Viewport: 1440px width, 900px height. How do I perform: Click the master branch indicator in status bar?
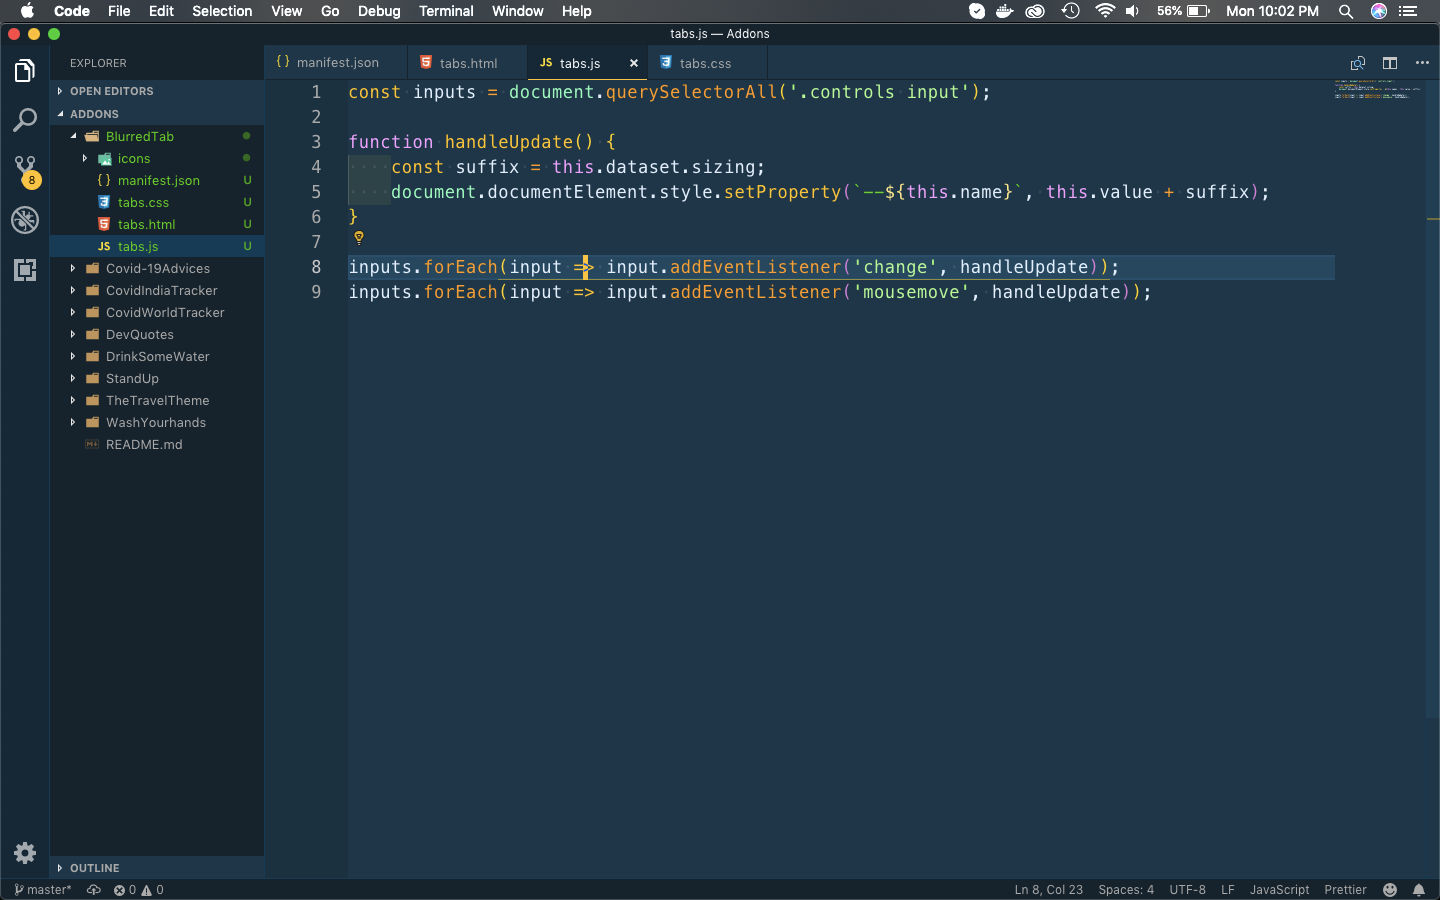pyautogui.click(x=43, y=890)
